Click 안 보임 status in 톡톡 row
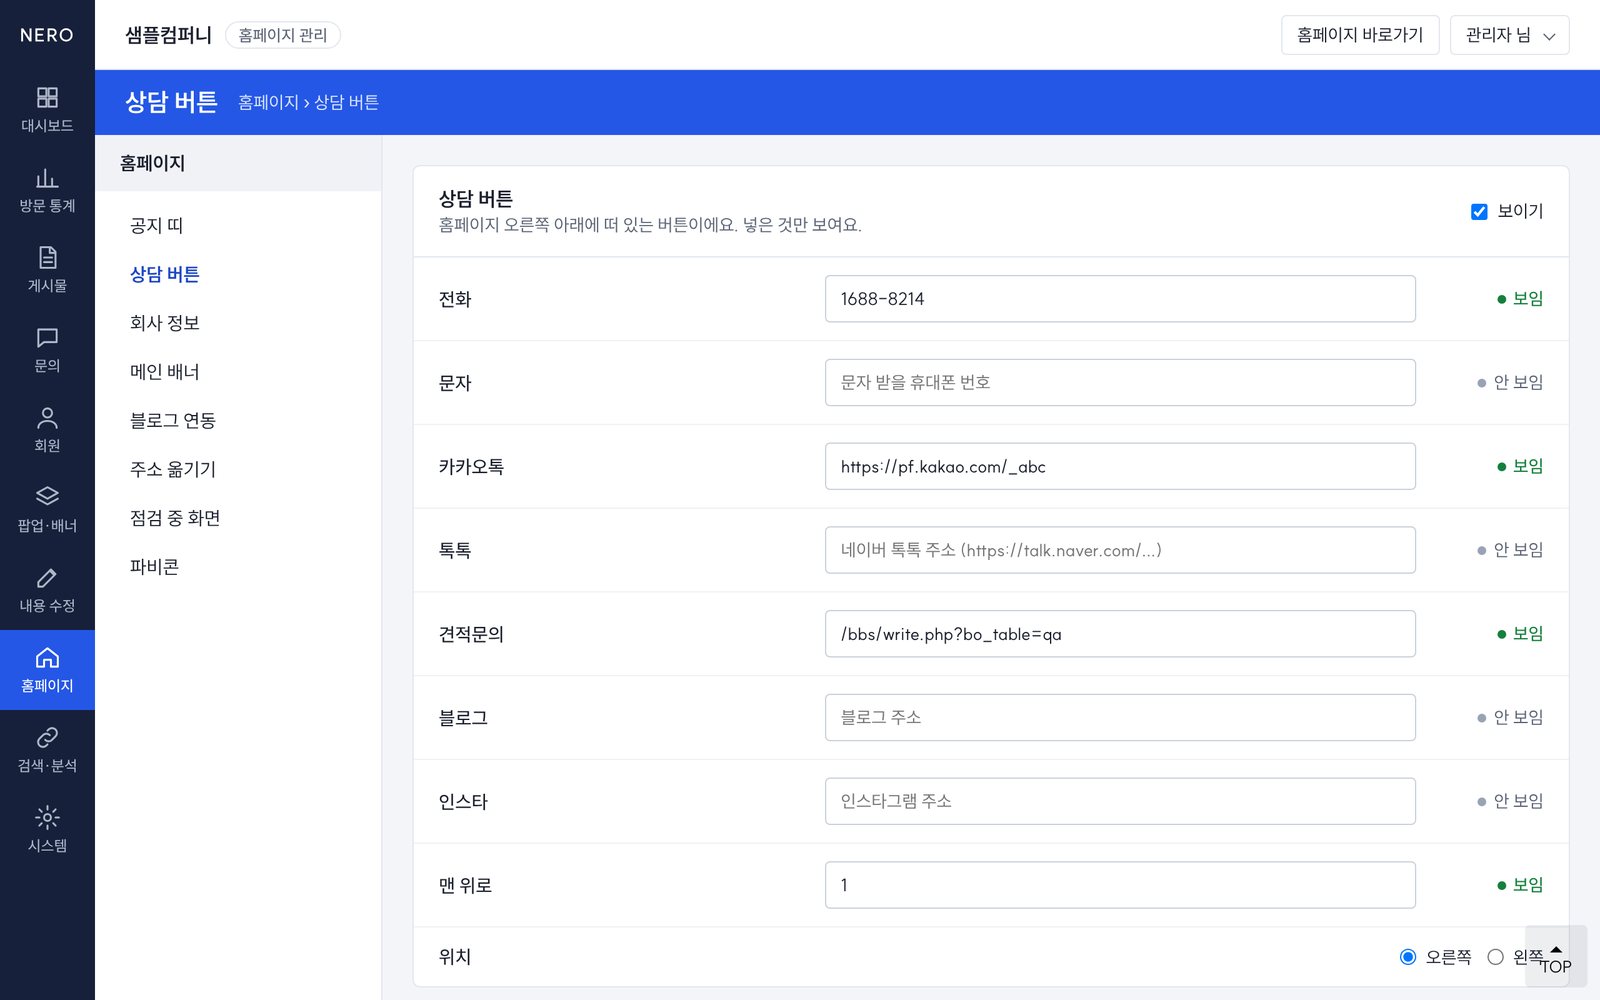The height and width of the screenshot is (1000, 1600). [1510, 550]
